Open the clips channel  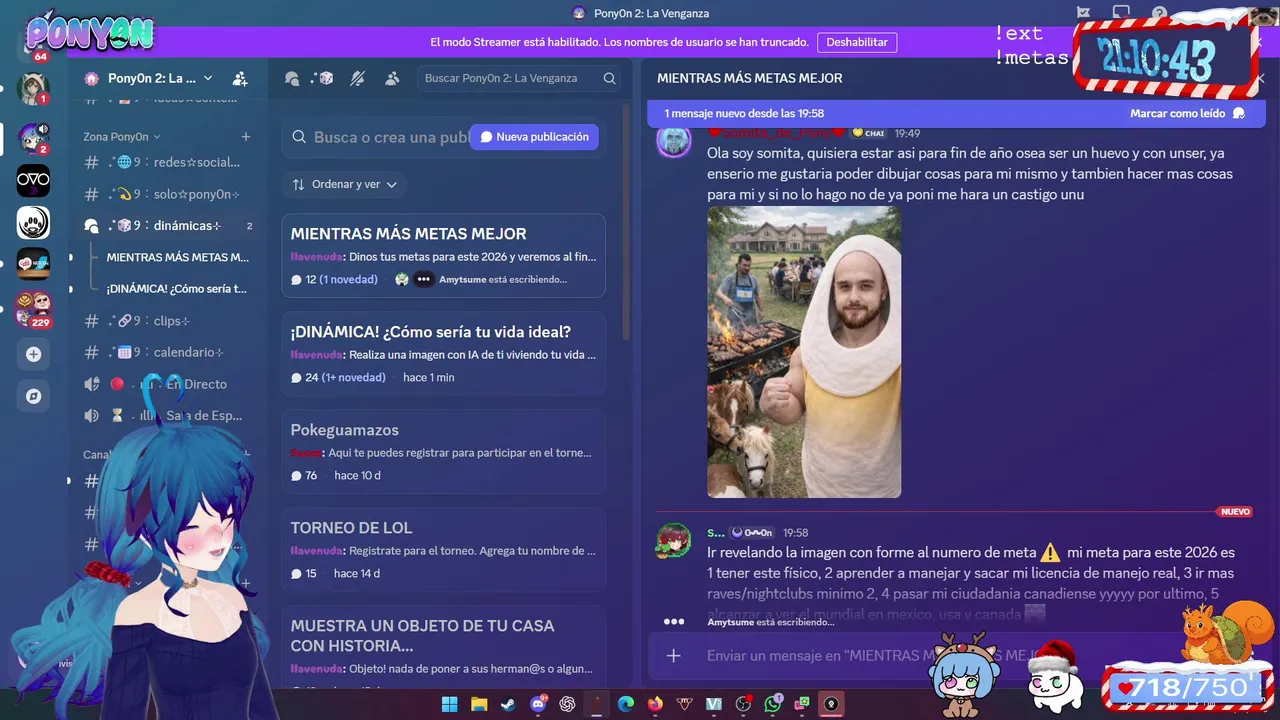(166, 321)
